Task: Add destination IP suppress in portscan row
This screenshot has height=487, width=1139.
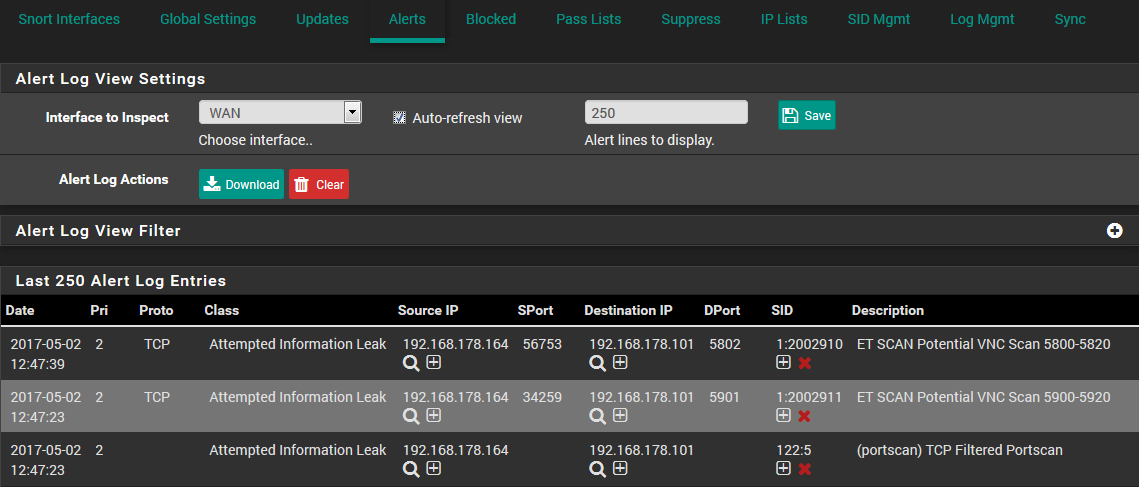Action: tap(620, 468)
